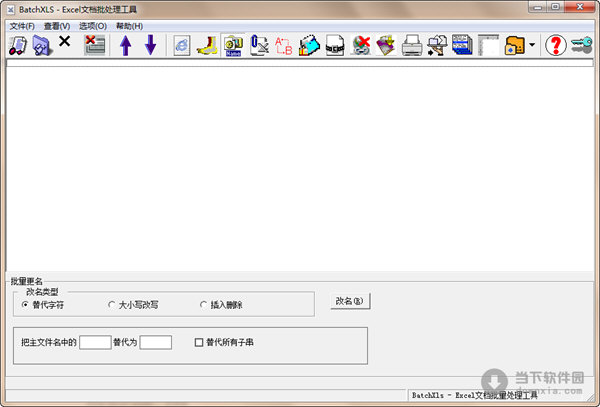Click the stacked blue sheets icon
The width and height of the screenshot is (600, 407).
[462, 46]
